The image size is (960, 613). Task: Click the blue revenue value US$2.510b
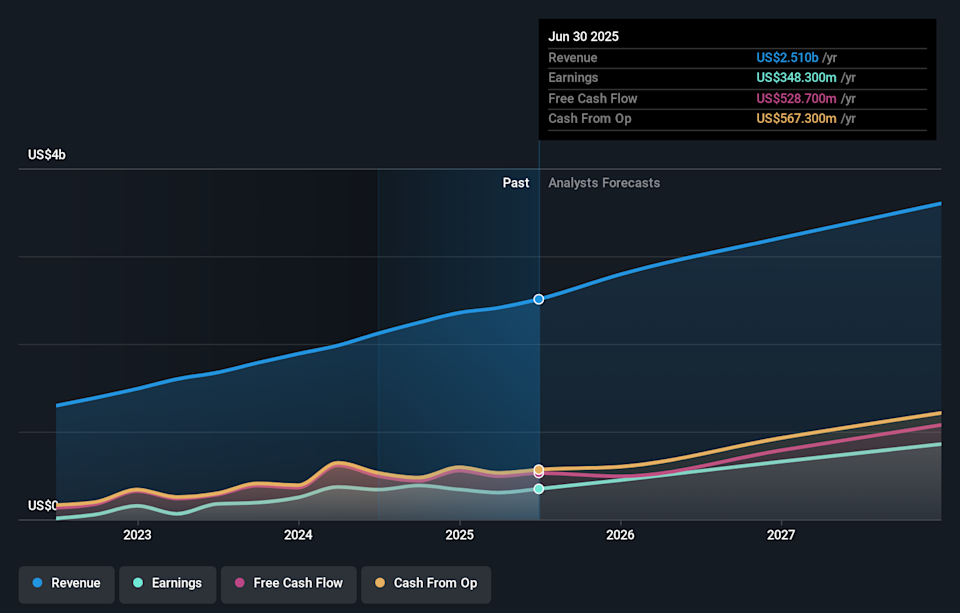[x=788, y=57]
